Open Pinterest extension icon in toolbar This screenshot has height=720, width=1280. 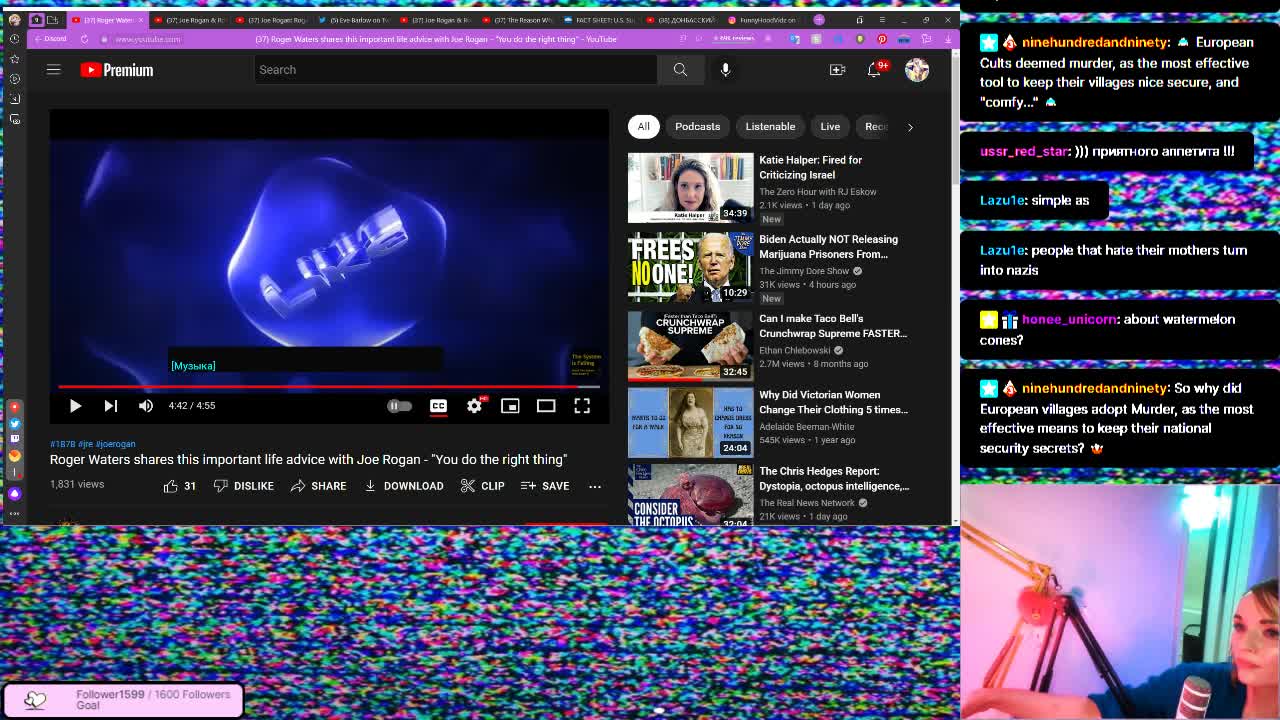882,39
